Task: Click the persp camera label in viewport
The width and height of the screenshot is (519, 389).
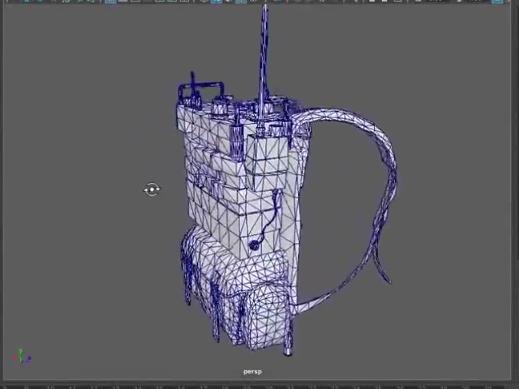Action: [252, 371]
